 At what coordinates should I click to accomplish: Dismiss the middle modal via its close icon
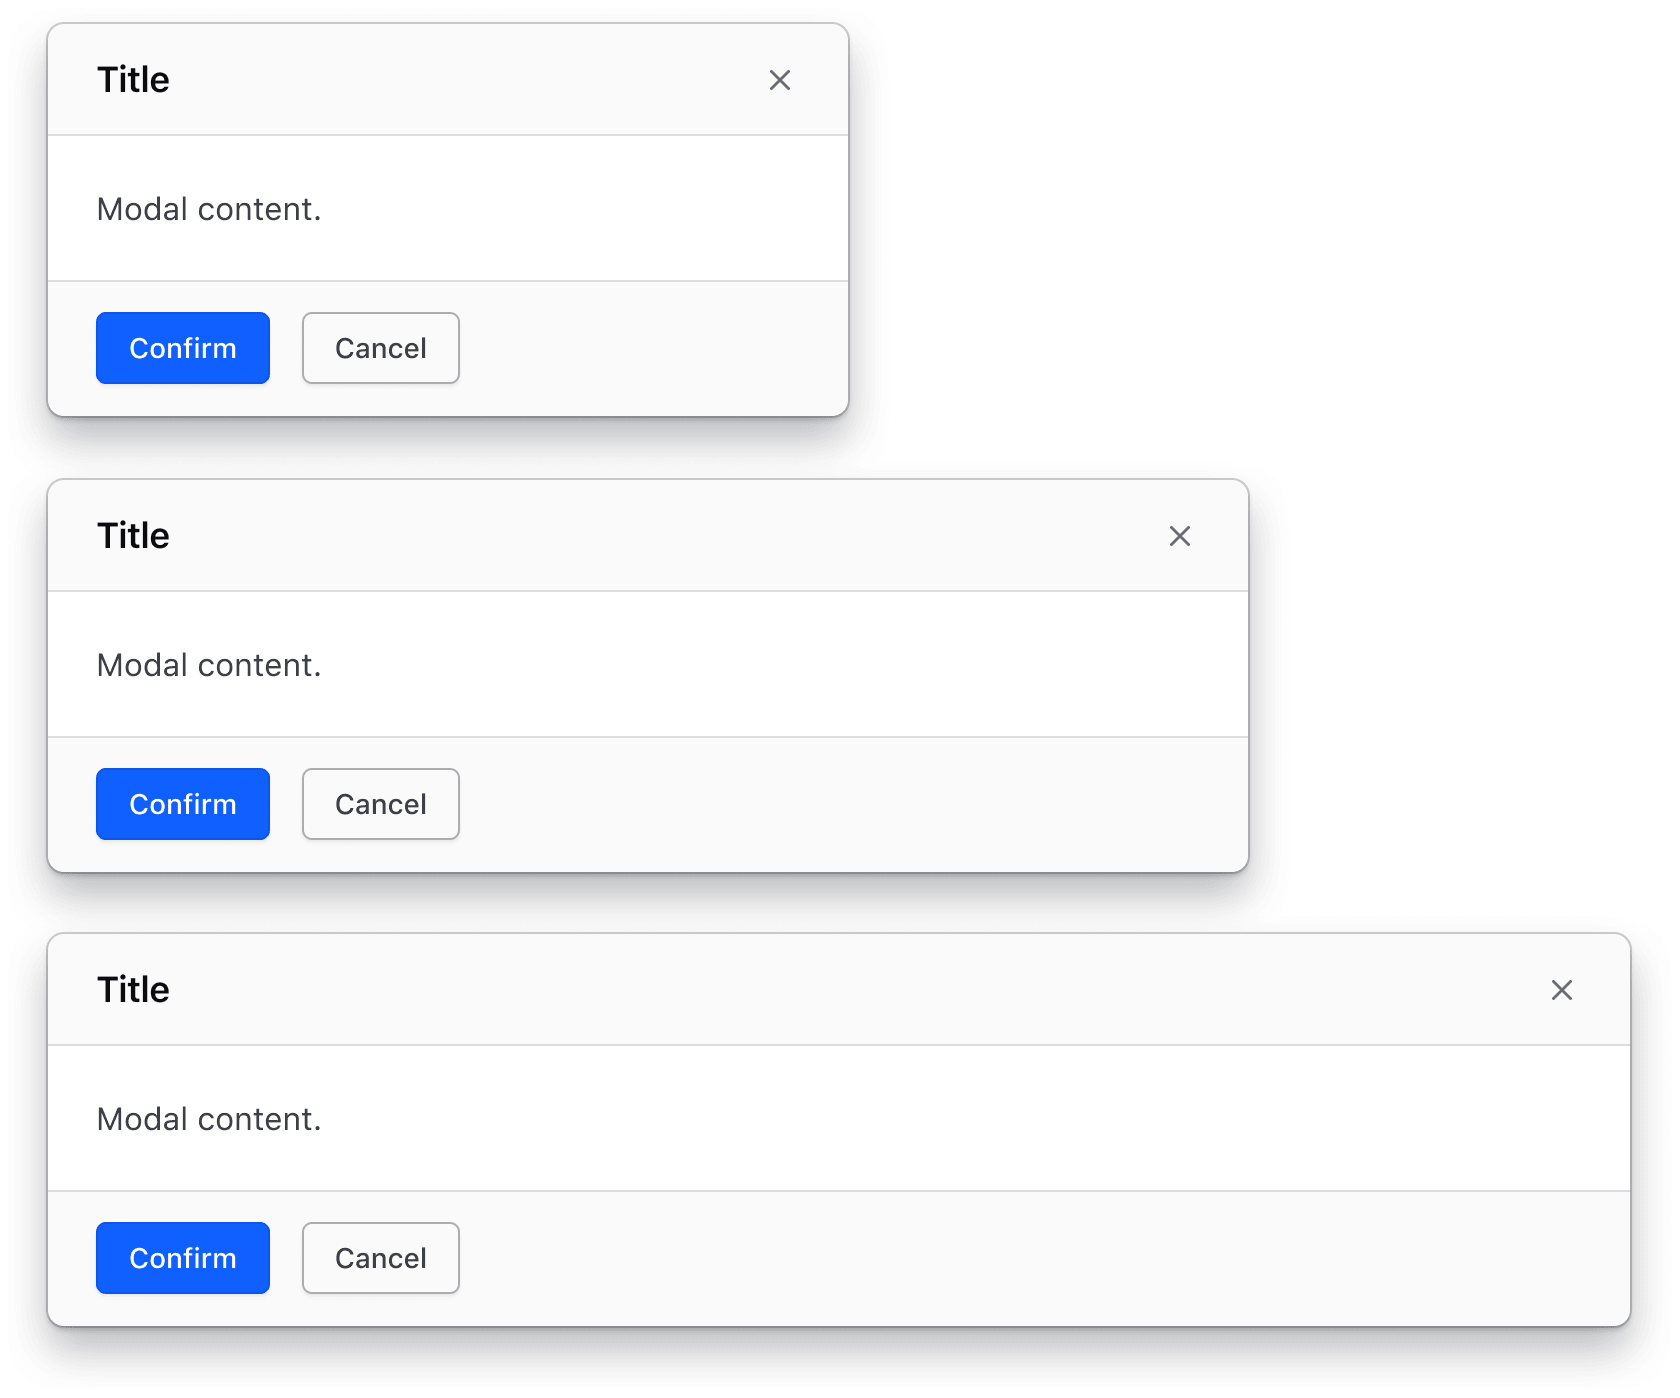1180,536
